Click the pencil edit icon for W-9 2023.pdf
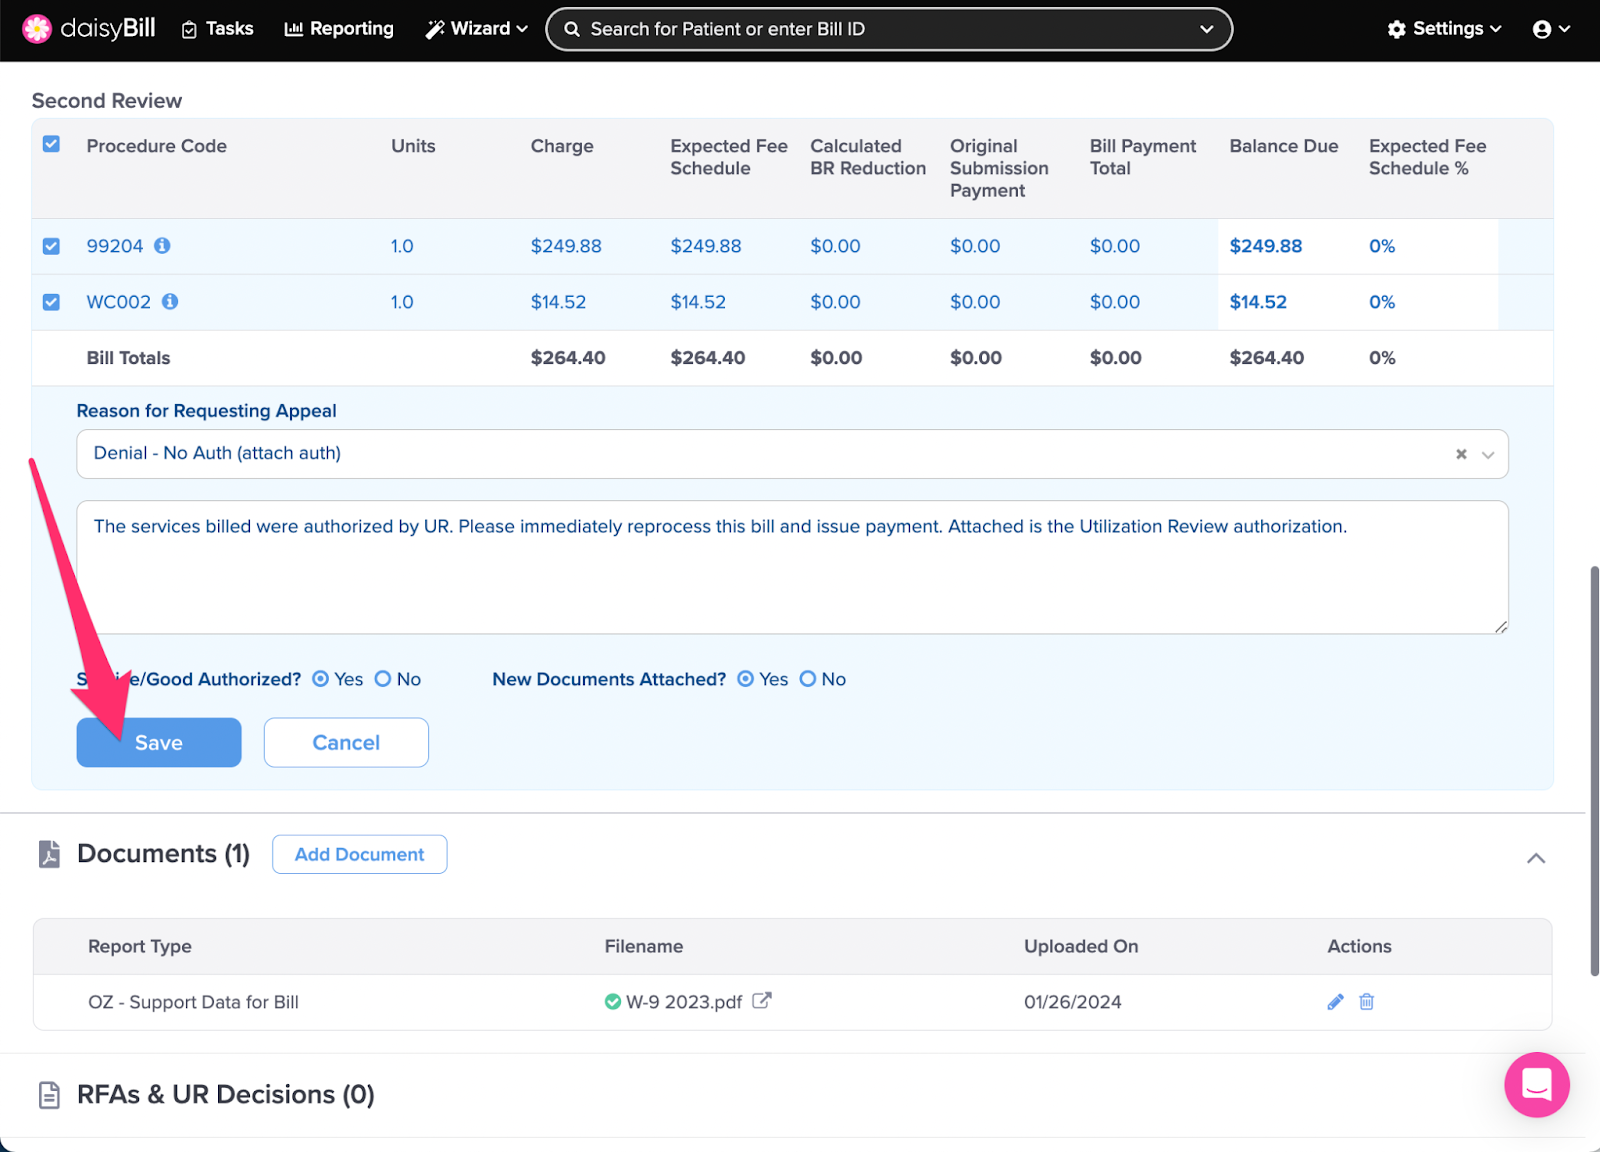The height and width of the screenshot is (1152, 1600). pyautogui.click(x=1335, y=1002)
